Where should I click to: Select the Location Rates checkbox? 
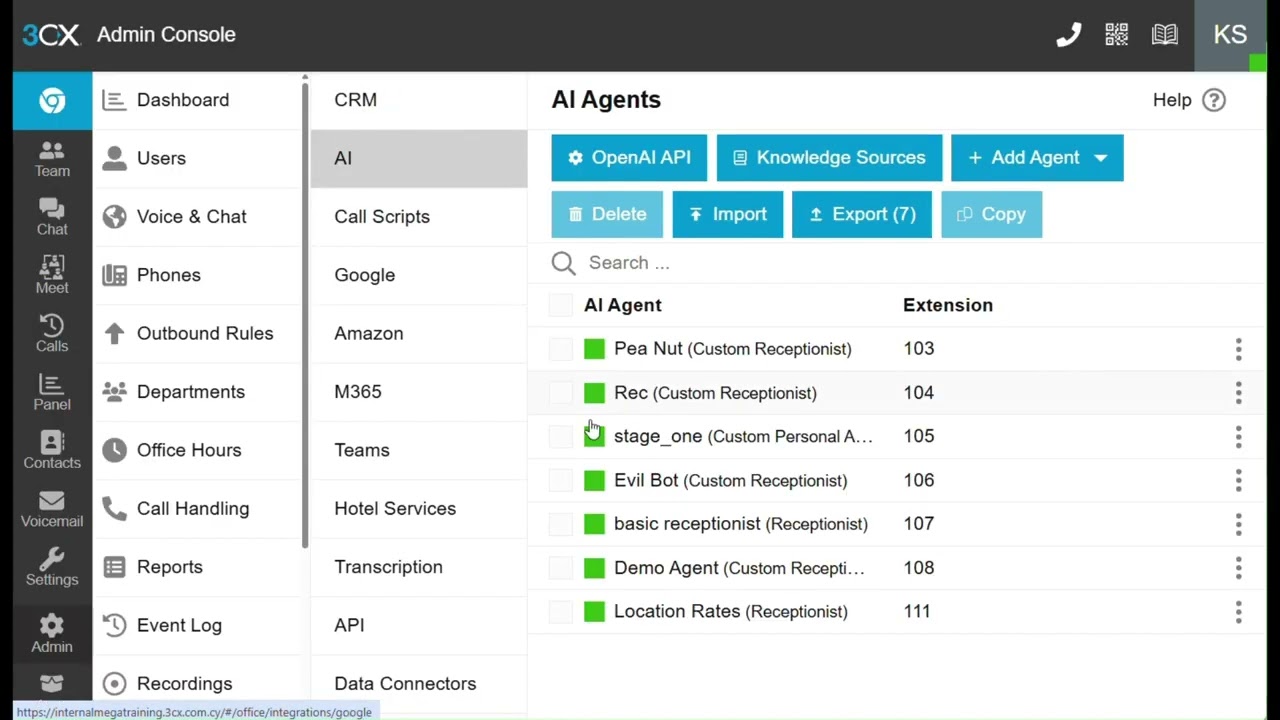pos(561,611)
